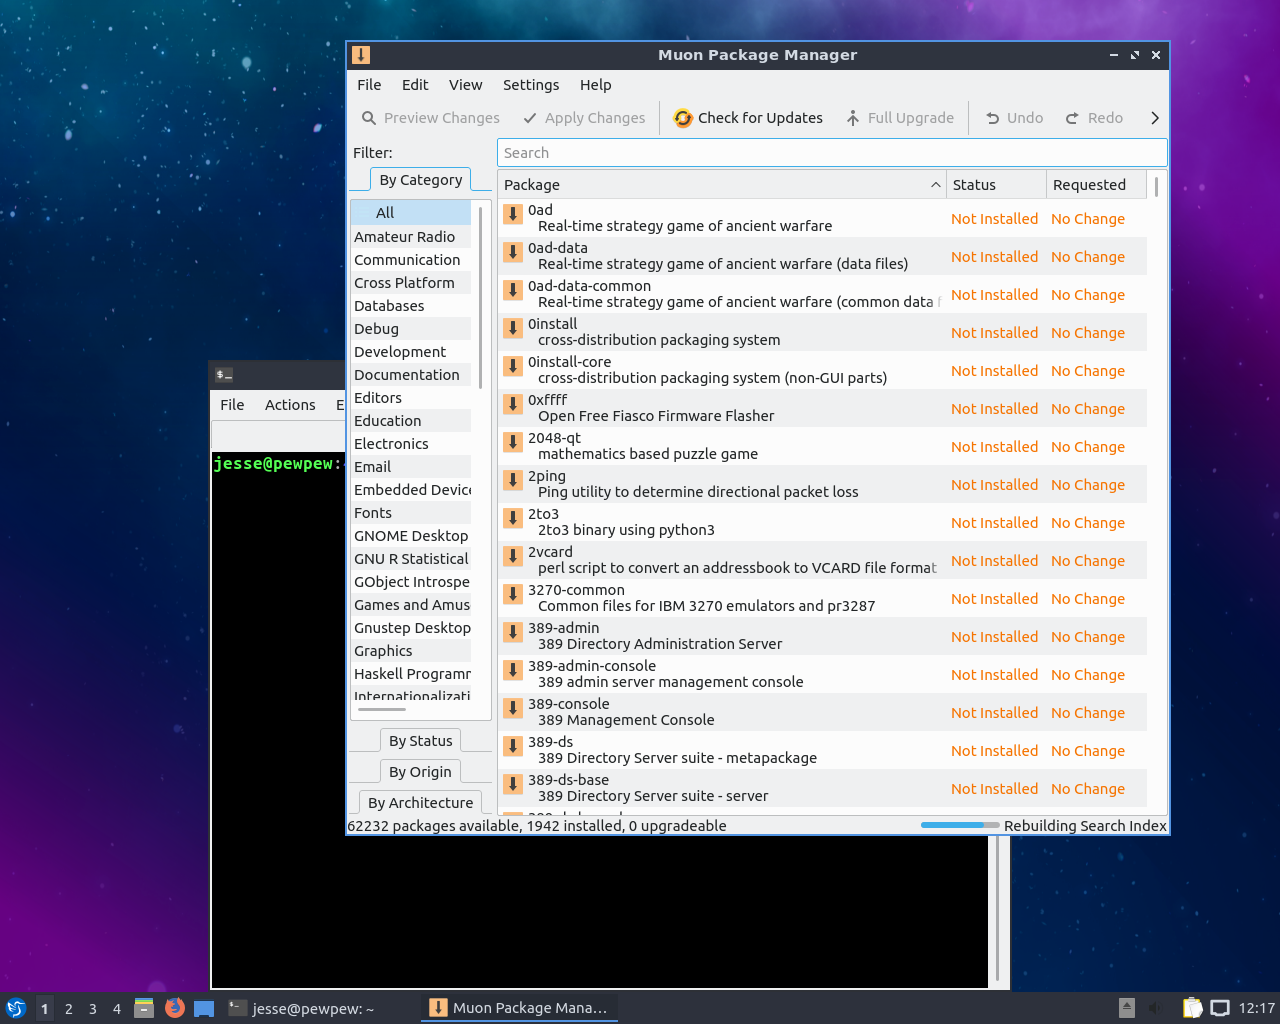Click the 389-admin package status icon
Screen dimensions: 1280x1024
click(x=513, y=631)
